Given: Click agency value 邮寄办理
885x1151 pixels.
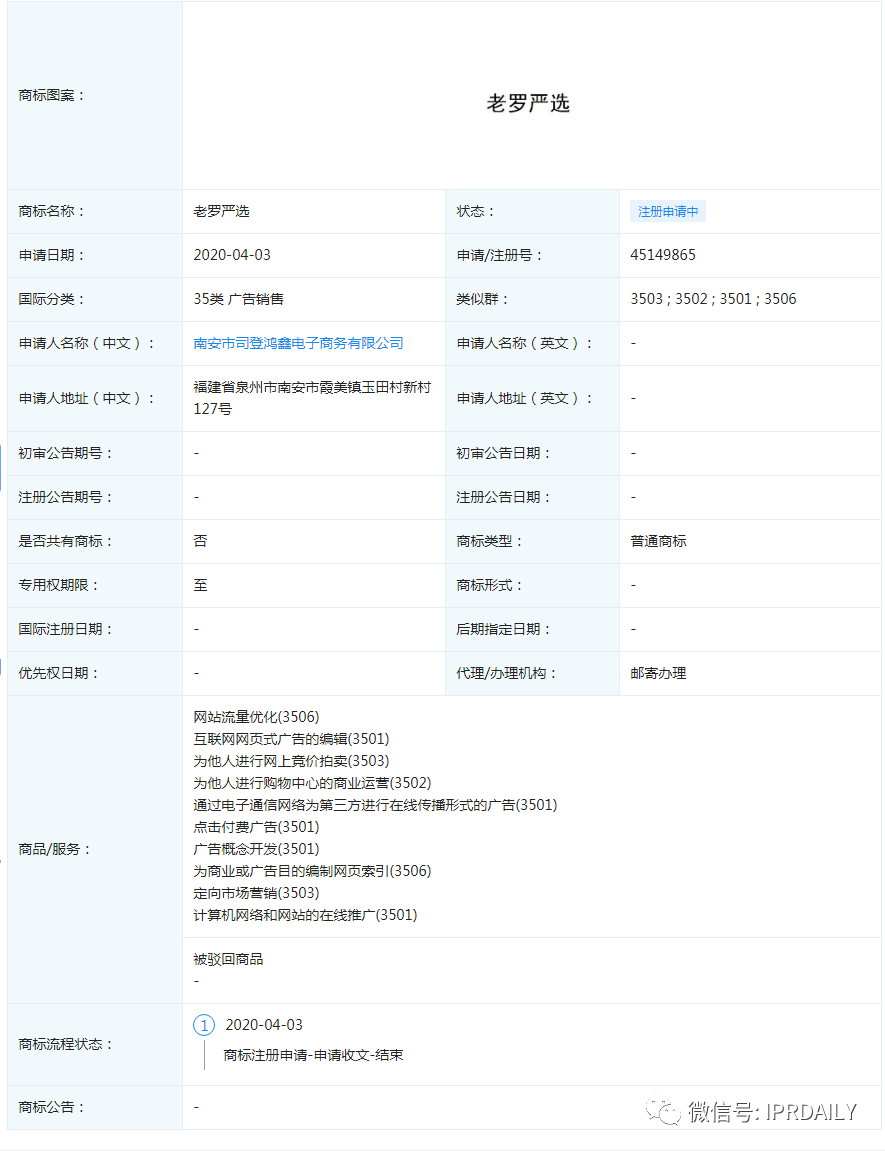Looking at the screenshot, I should 658,674.
